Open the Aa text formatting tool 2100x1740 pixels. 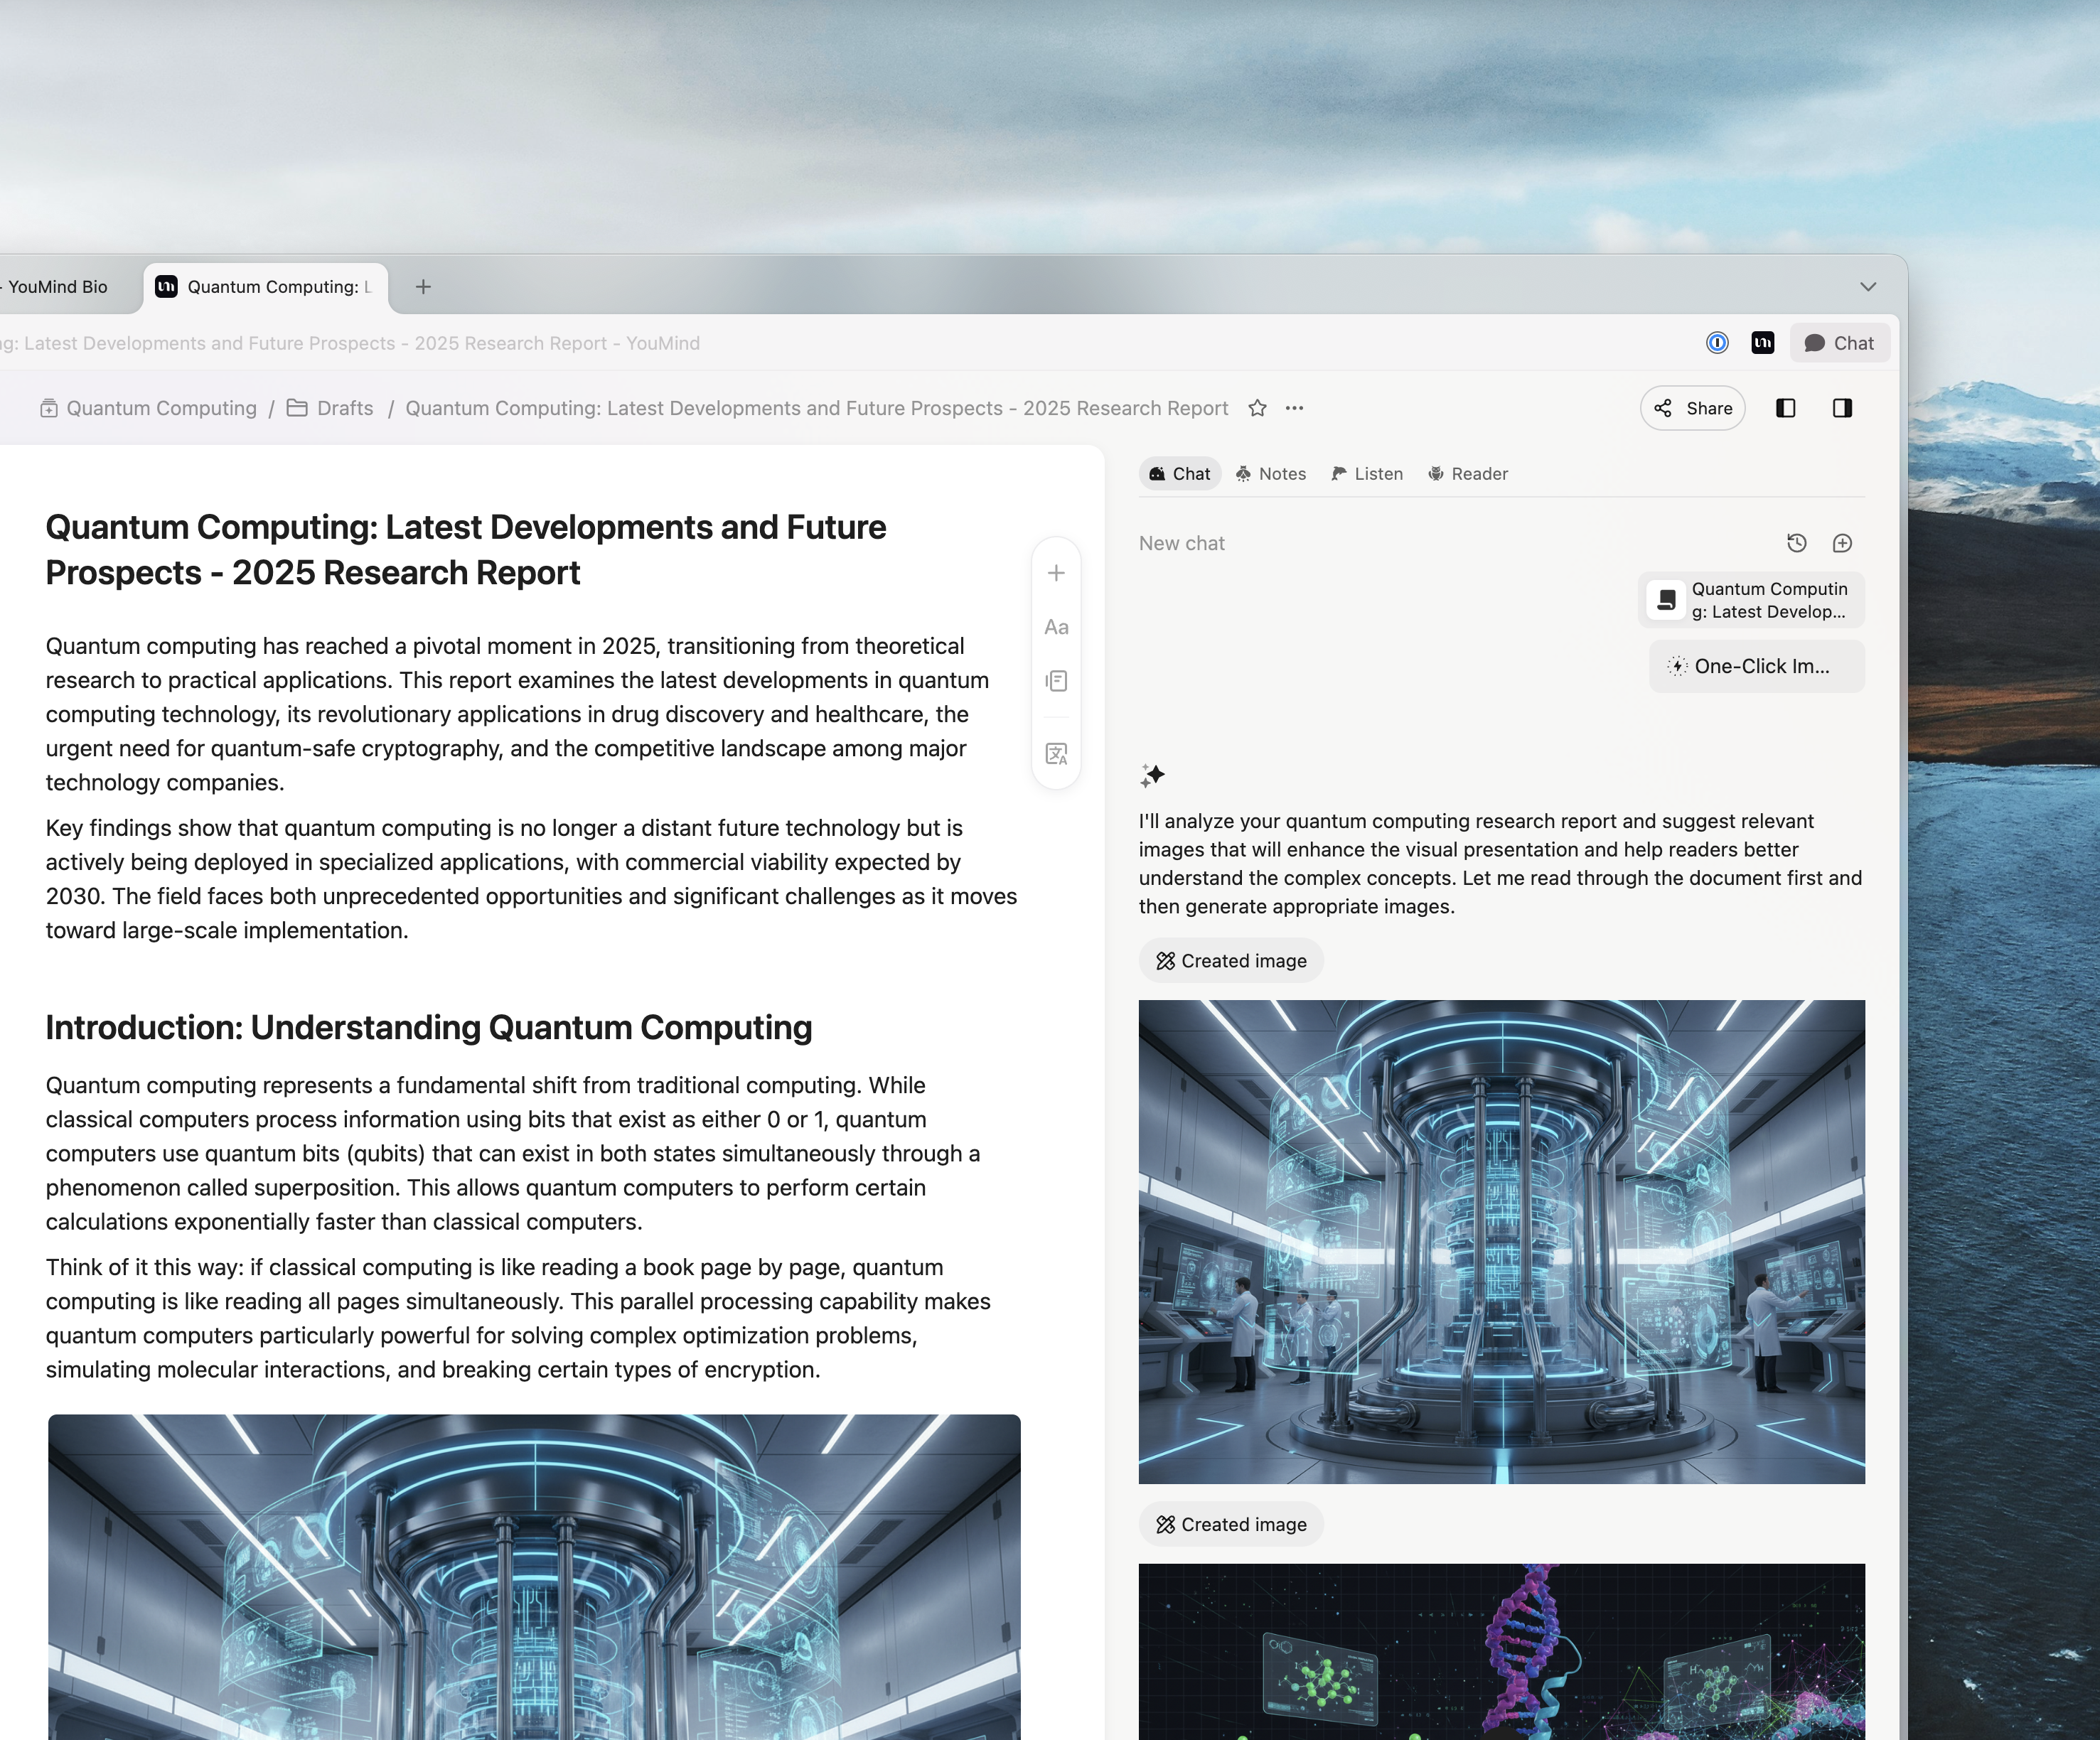point(1056,627)
